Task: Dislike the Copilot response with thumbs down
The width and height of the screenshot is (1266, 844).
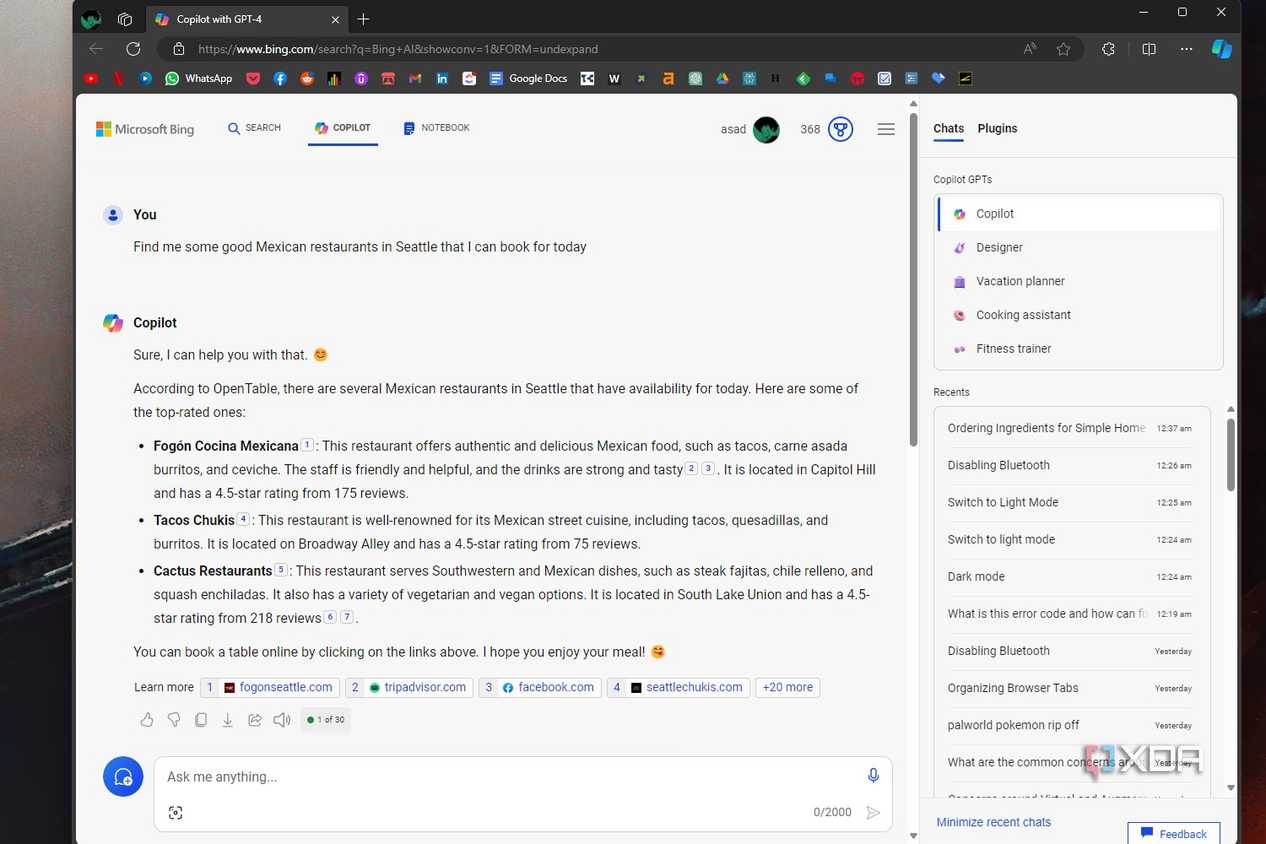Action: (x=174, y=720)
